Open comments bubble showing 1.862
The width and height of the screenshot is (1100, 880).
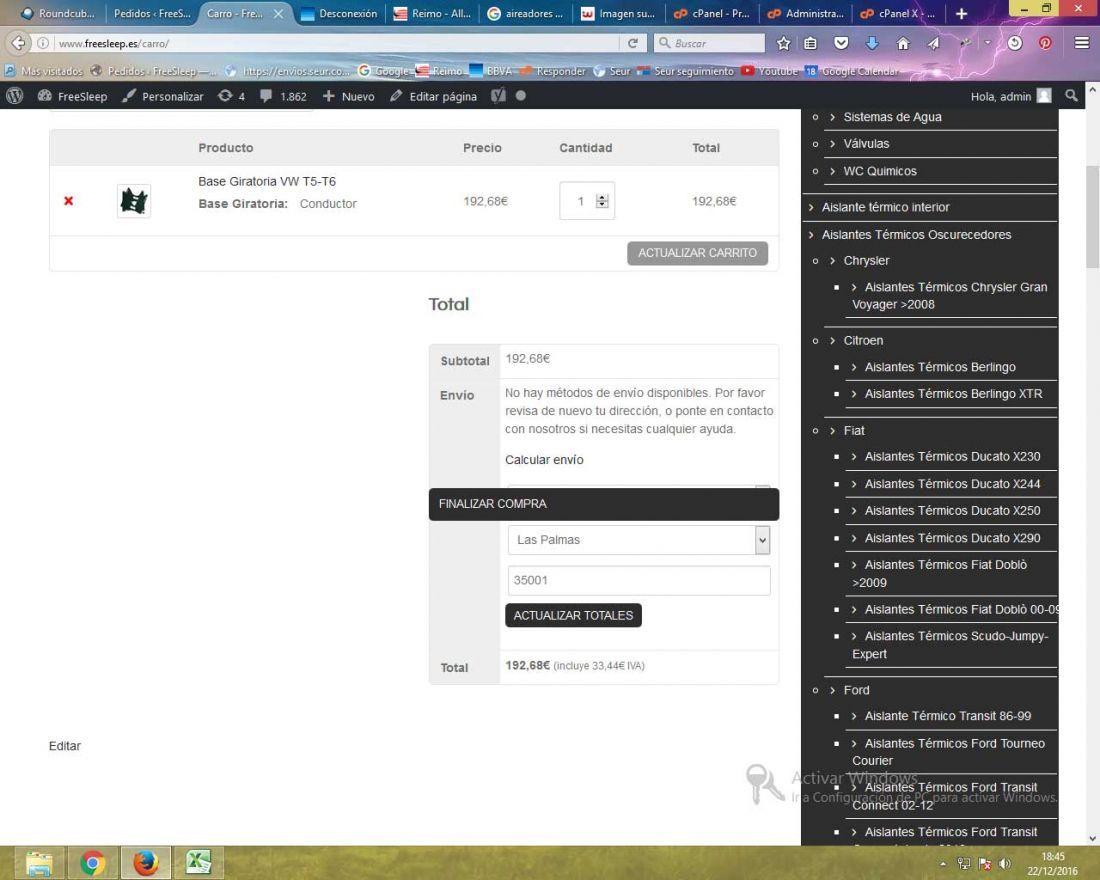(283, 96)
